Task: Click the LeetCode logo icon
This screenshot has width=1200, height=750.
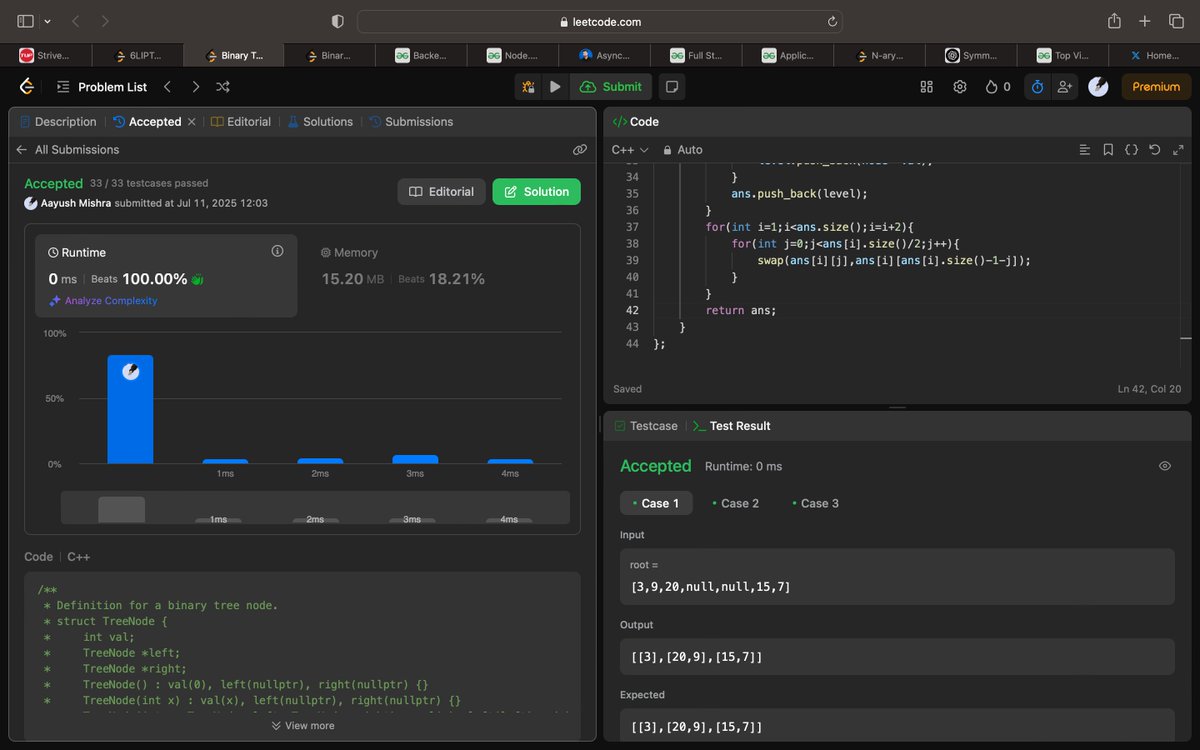Action: [x=27, y=87]
